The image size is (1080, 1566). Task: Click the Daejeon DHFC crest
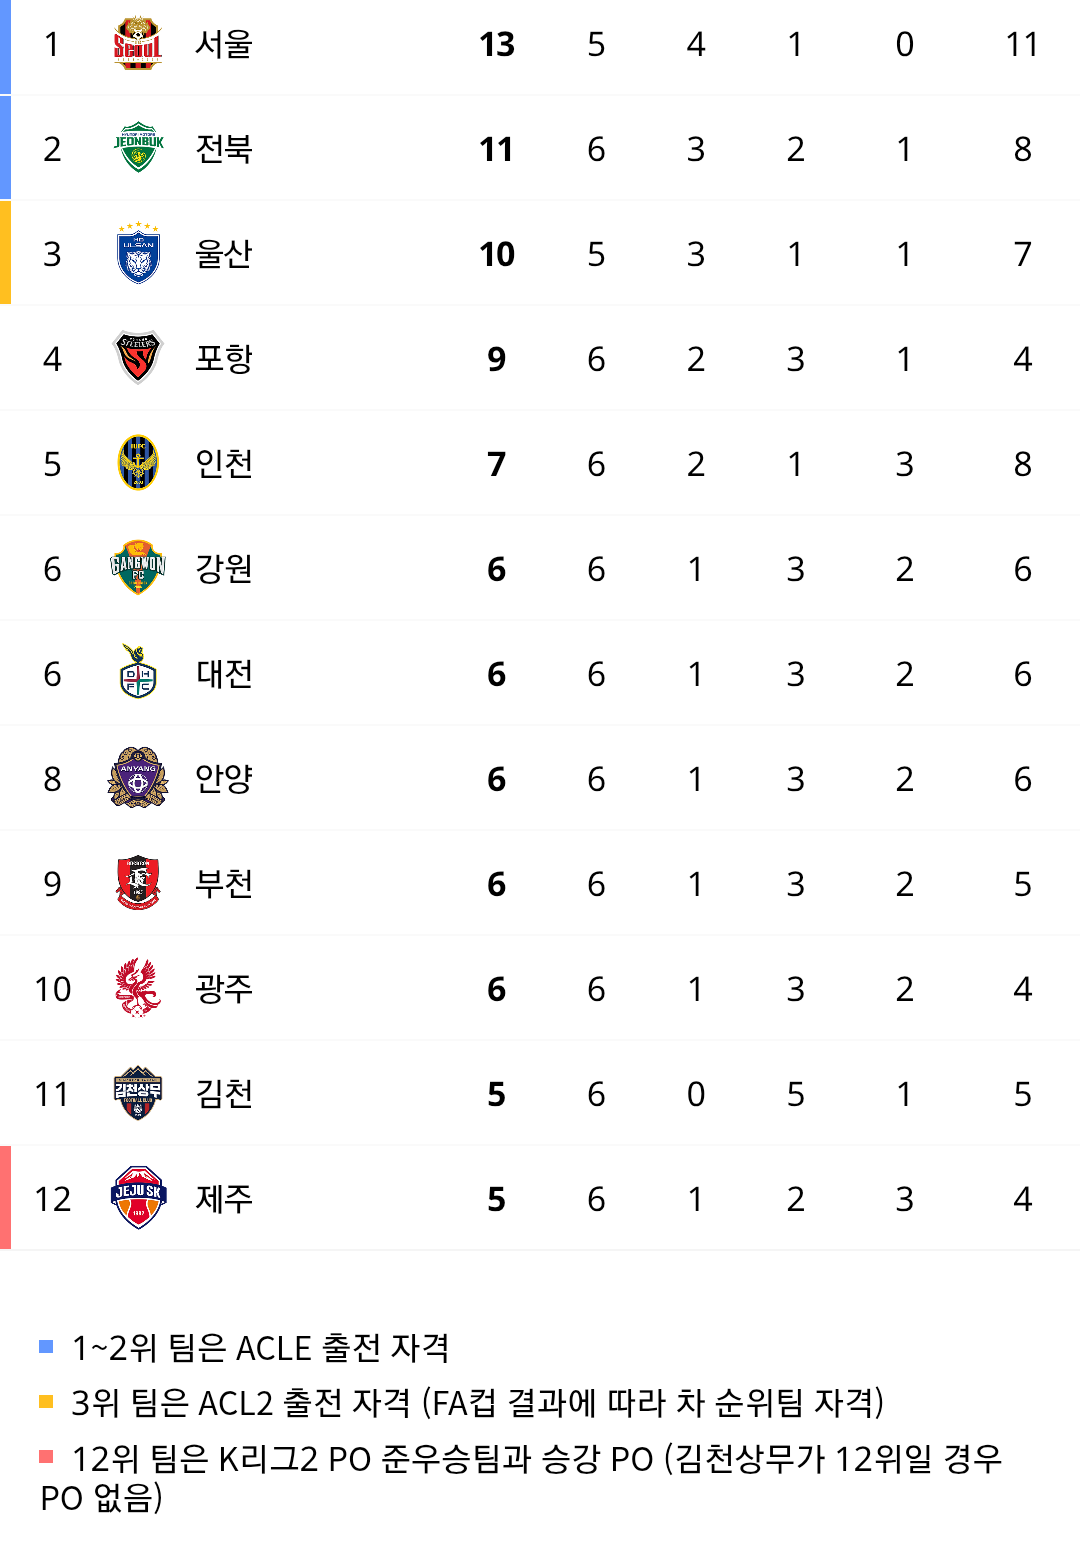point(138,673)
